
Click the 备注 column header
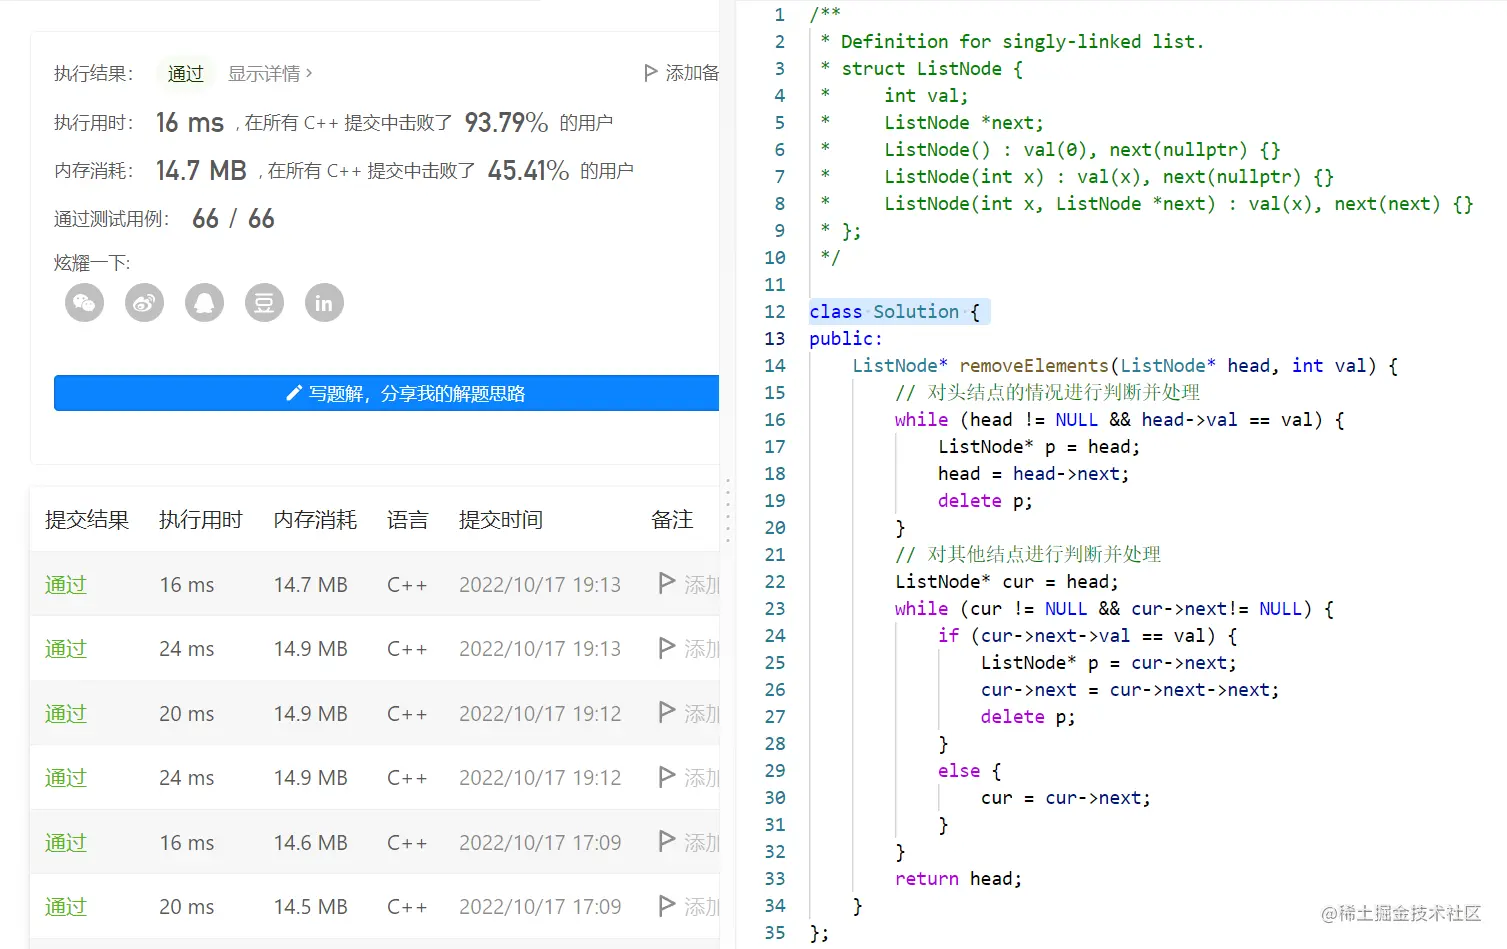point(672,520)
